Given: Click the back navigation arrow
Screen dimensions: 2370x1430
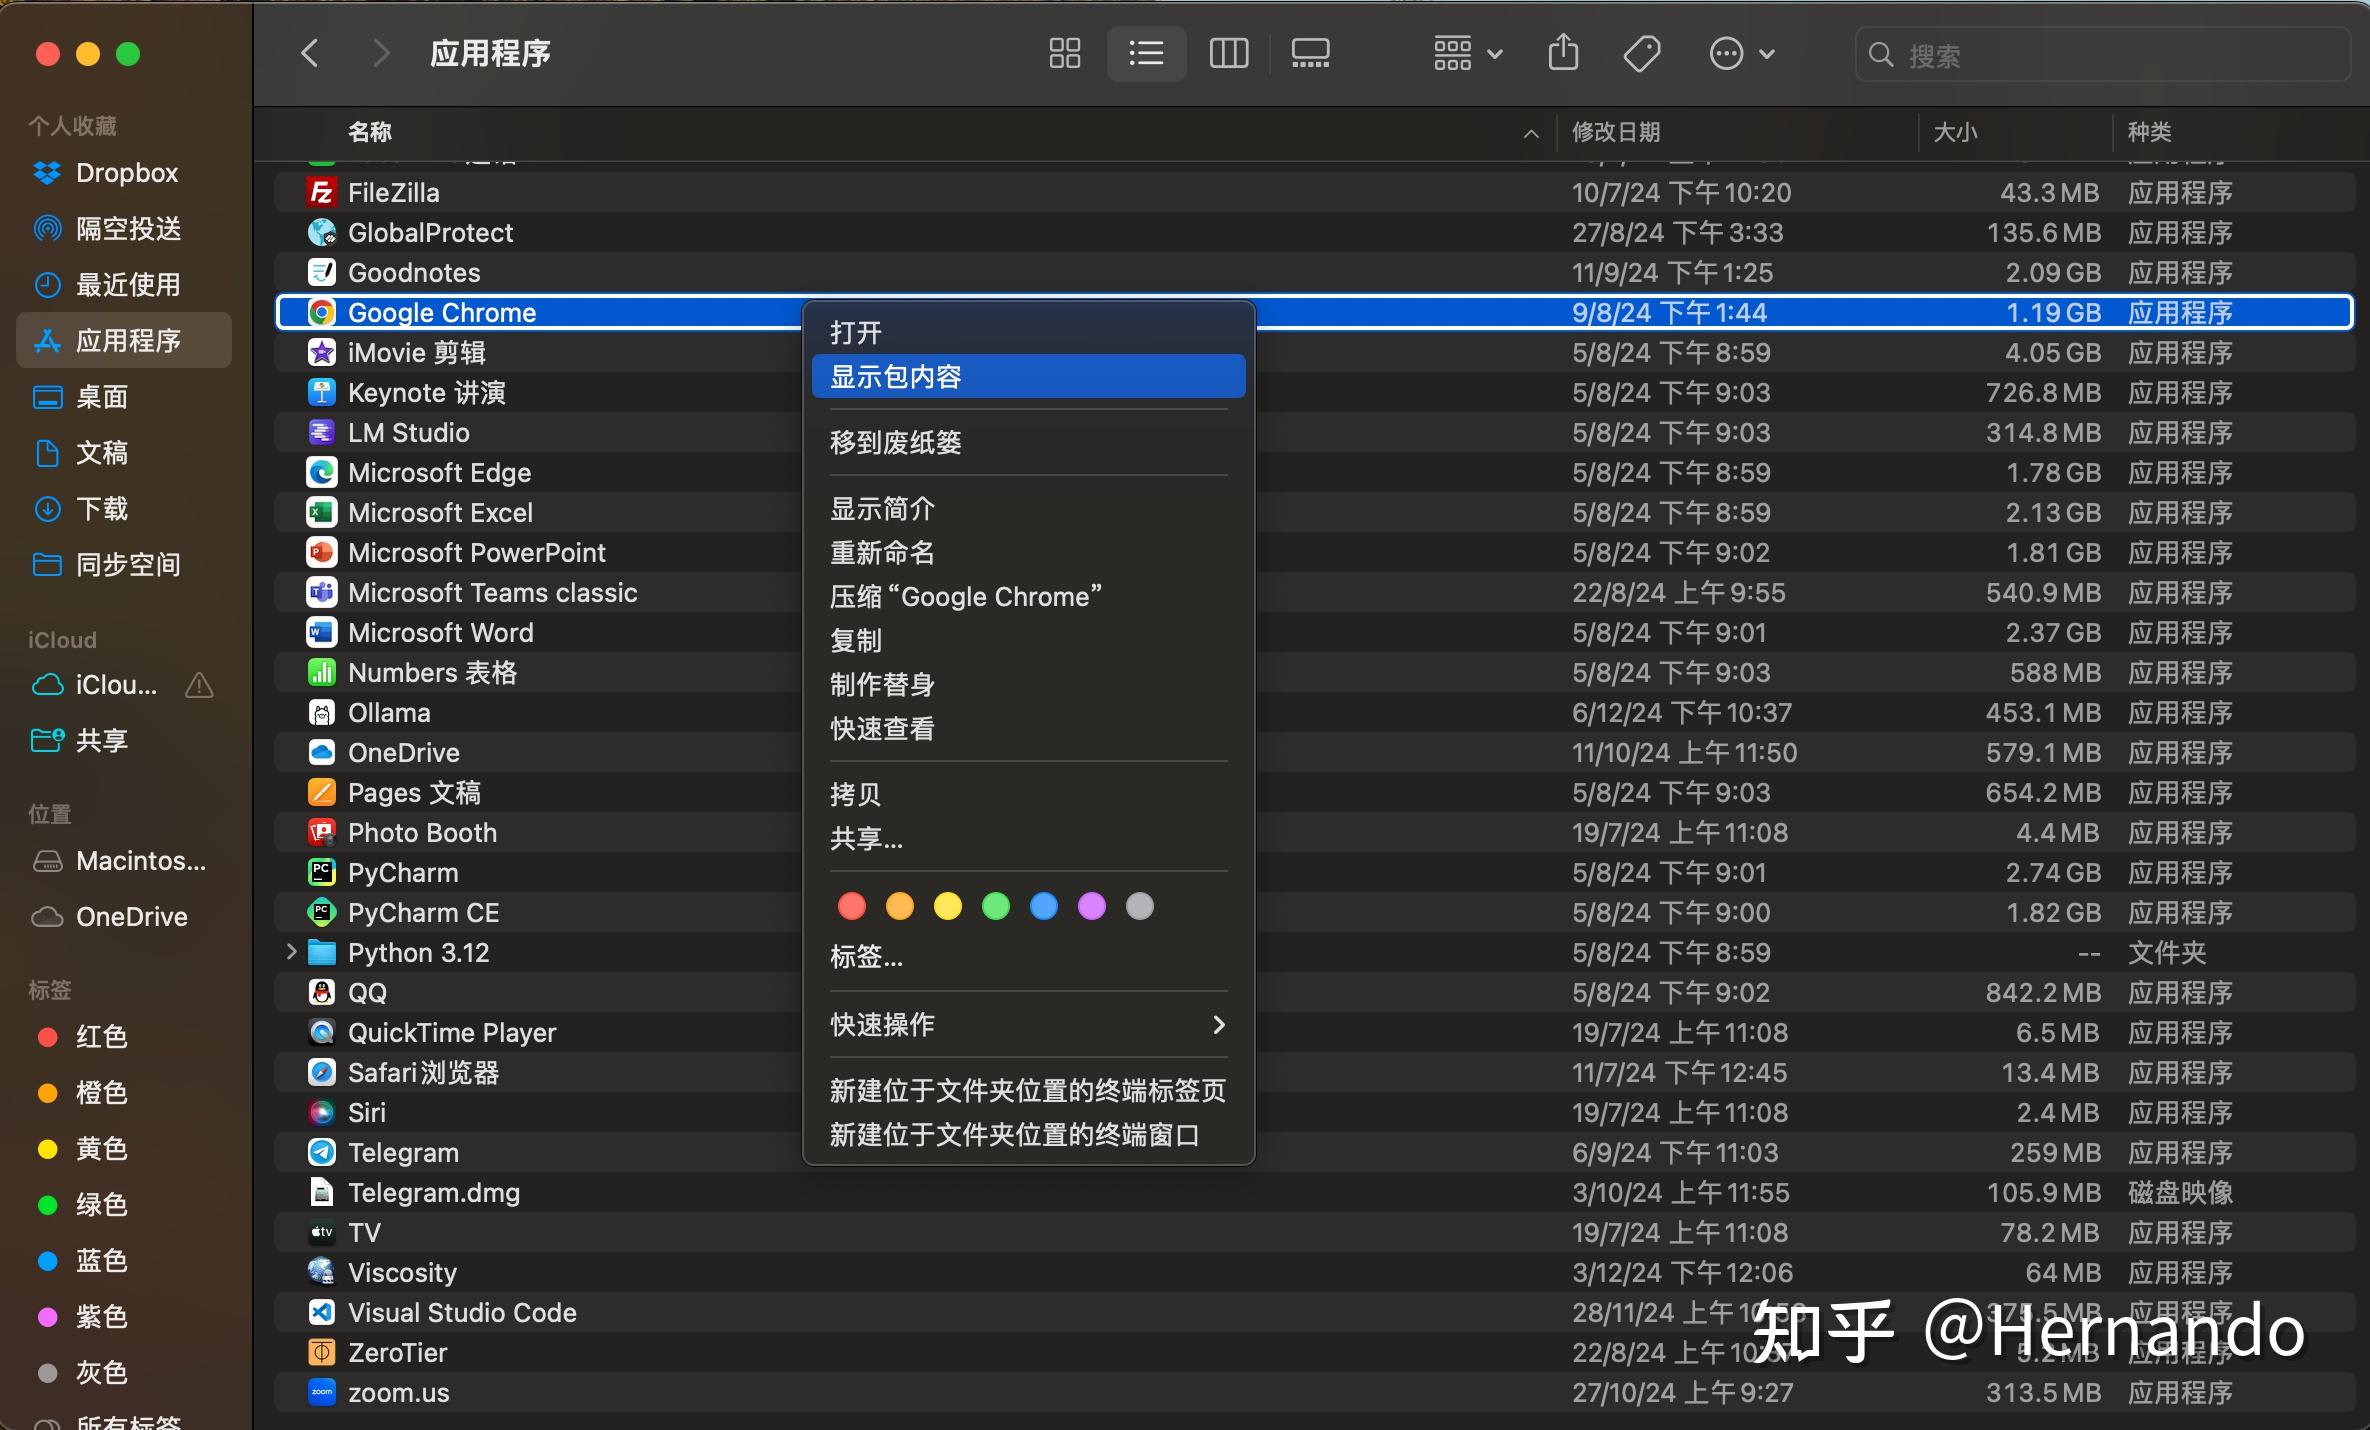Looking at the screenshot, I should tap(310, 53).
